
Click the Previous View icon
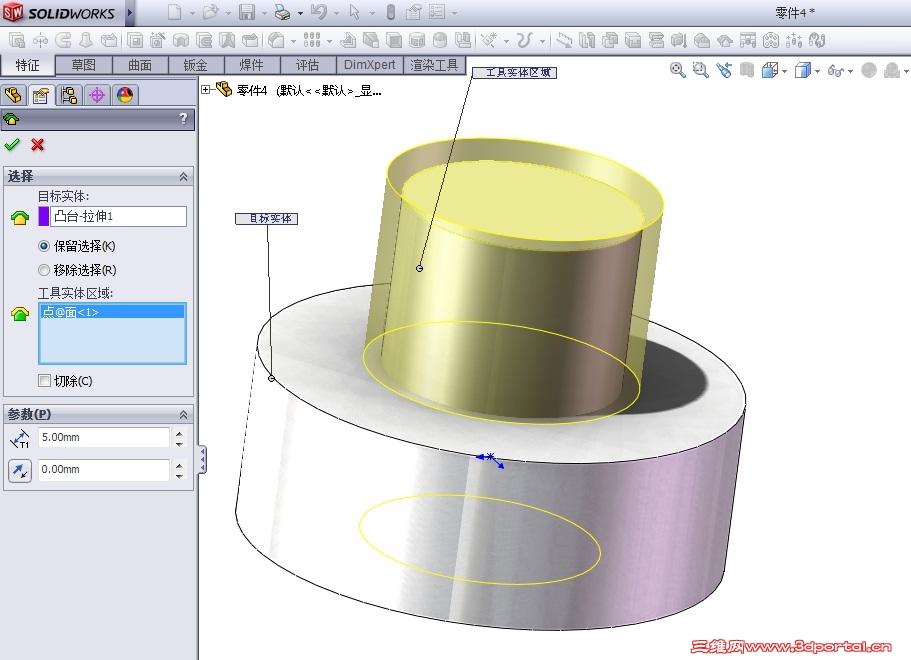[724, 70]
